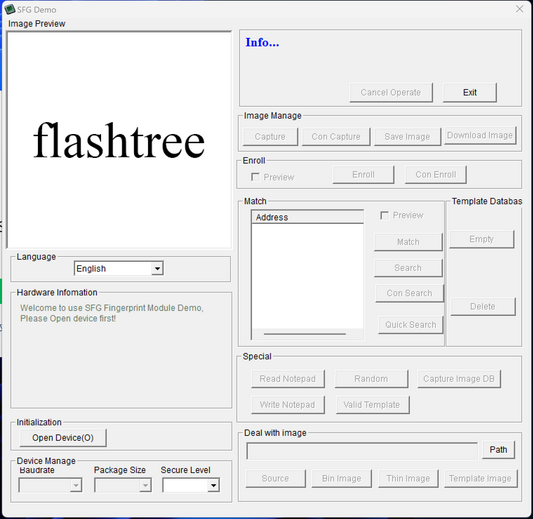Click the Quick Search button
Screen dimensions: 533x519
pos(411,325)
